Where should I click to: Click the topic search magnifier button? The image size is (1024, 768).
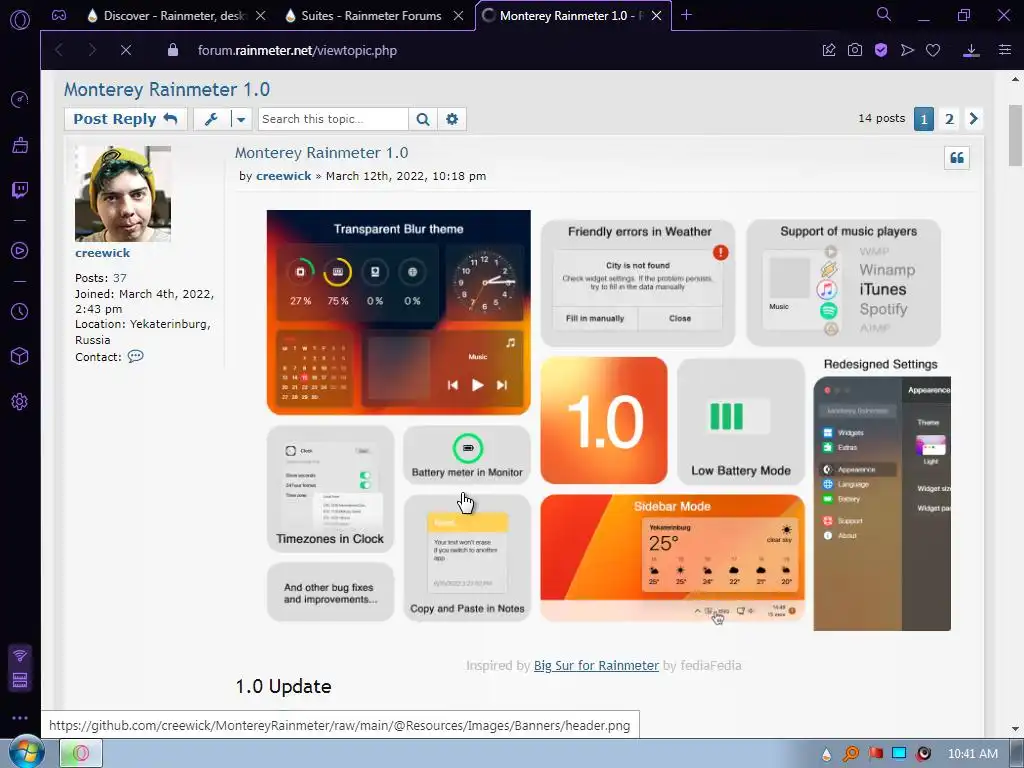click(x=423, y=119)
